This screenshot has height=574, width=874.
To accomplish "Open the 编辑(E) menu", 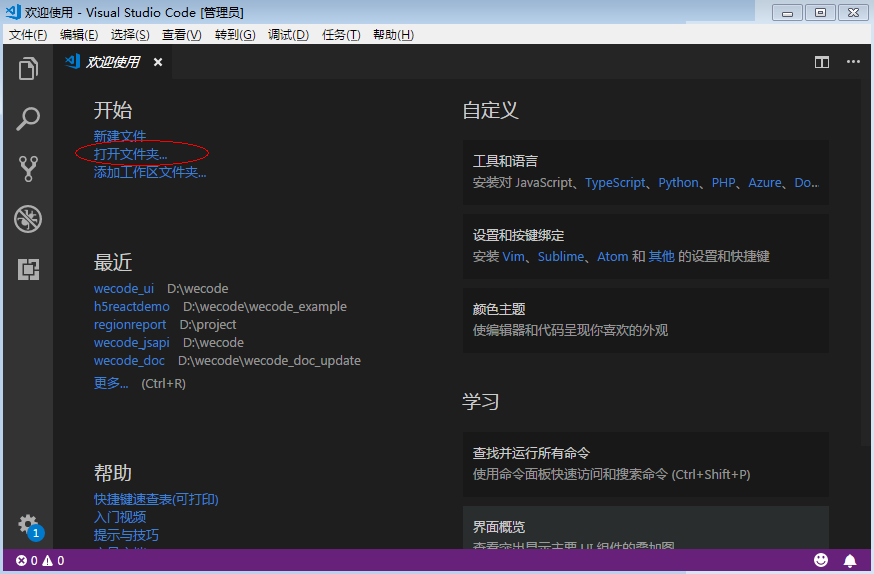I will [x=79, y=35].
